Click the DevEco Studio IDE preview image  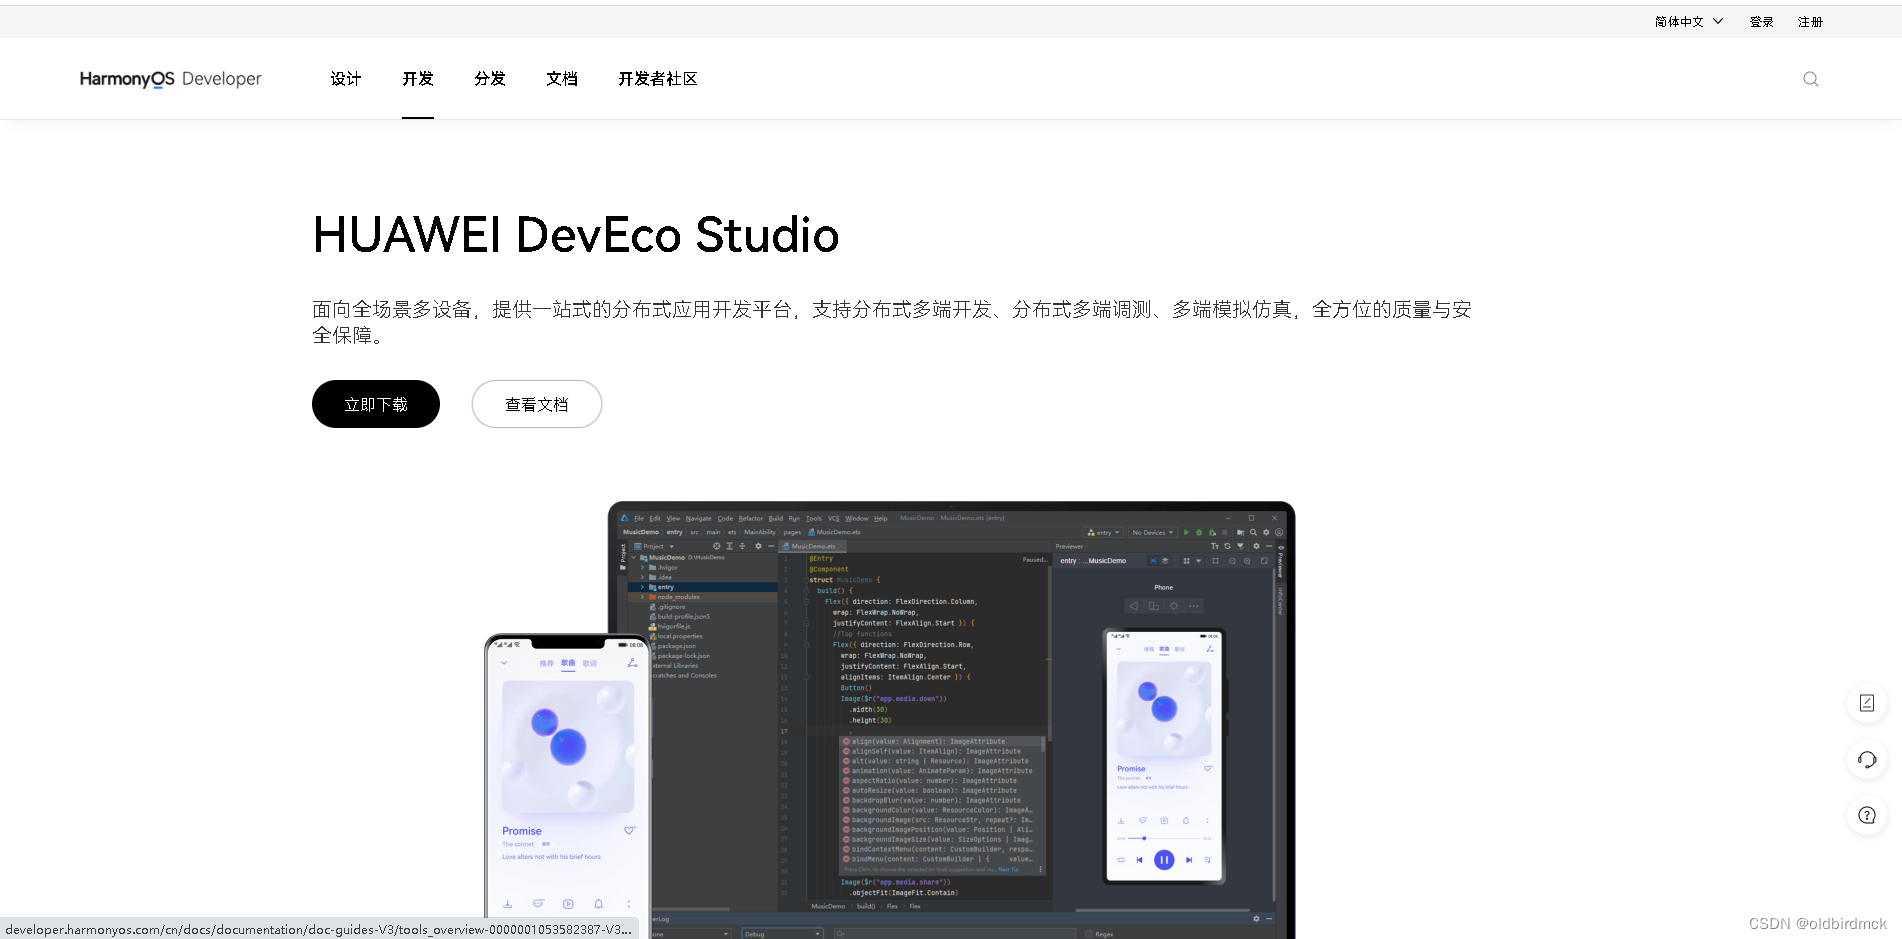tap(890, 720)
